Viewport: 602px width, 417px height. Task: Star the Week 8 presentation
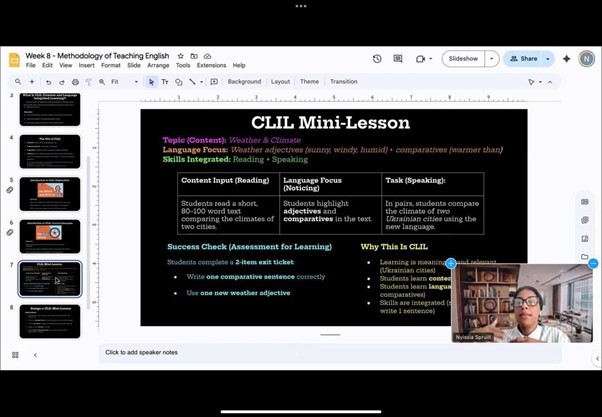click(181, 56)
